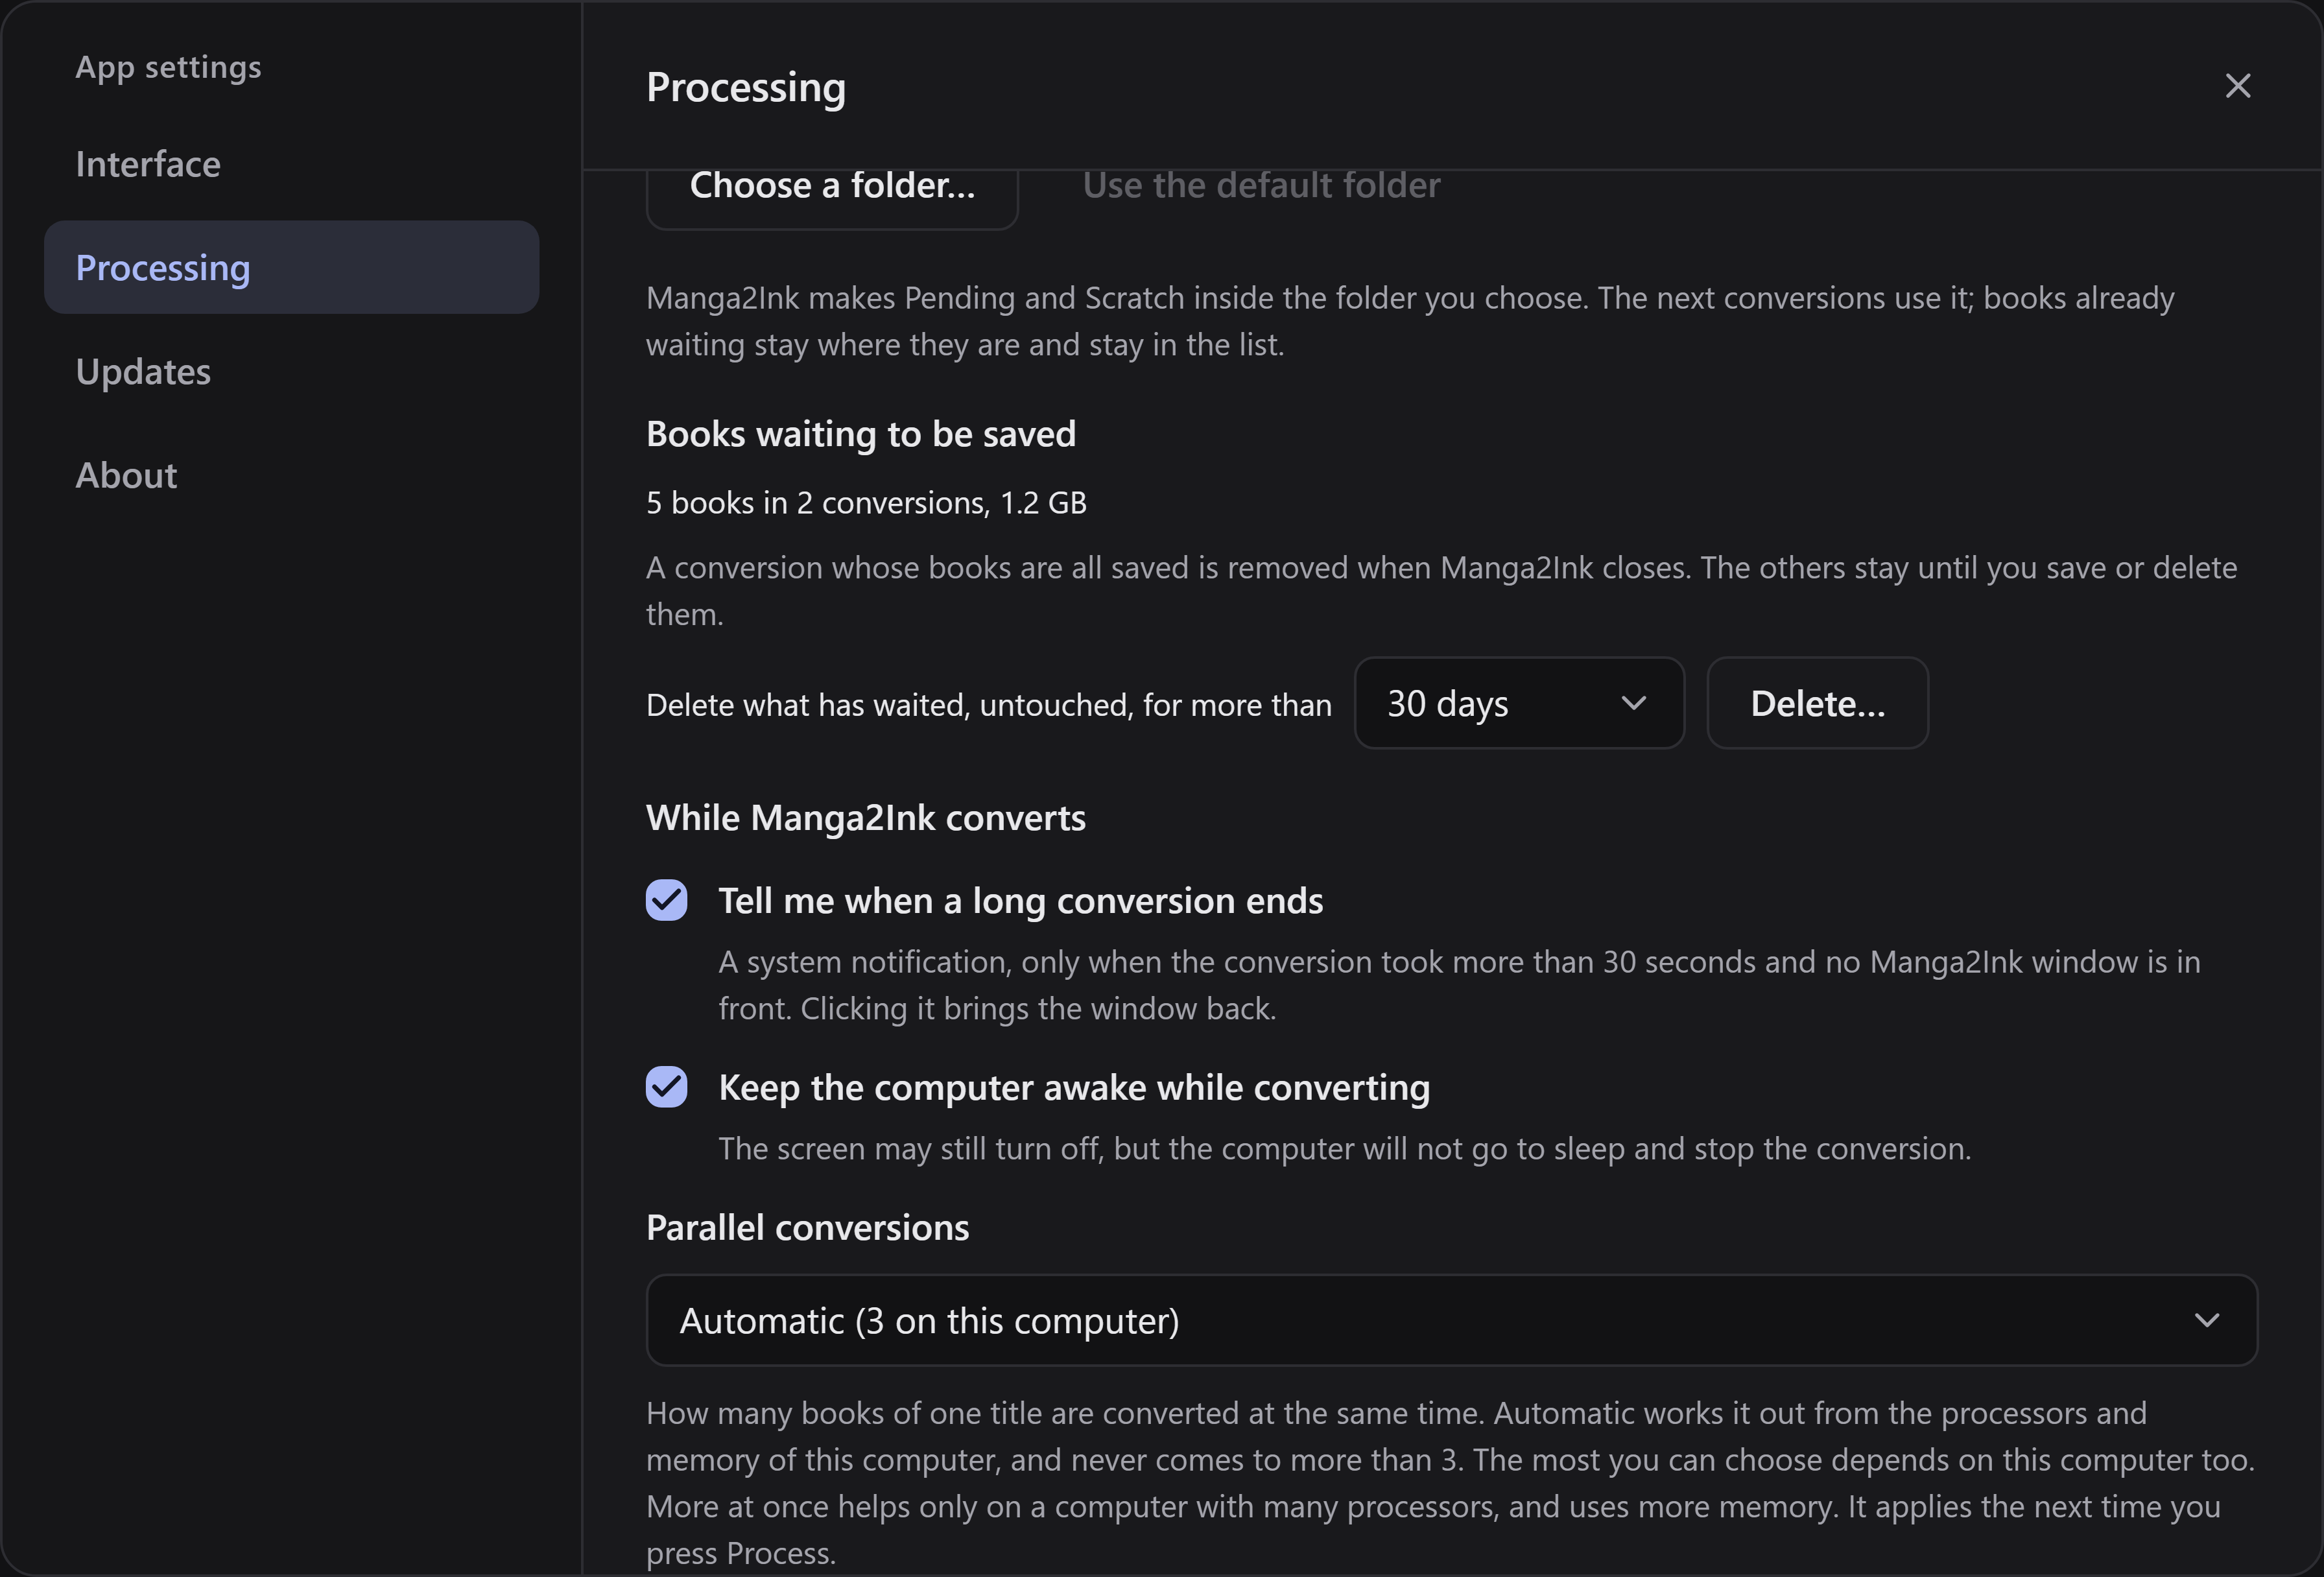The width and height of the screenshot is (2324, 1577).
Task: Open the Interface settings section
Action: (291, 164)
